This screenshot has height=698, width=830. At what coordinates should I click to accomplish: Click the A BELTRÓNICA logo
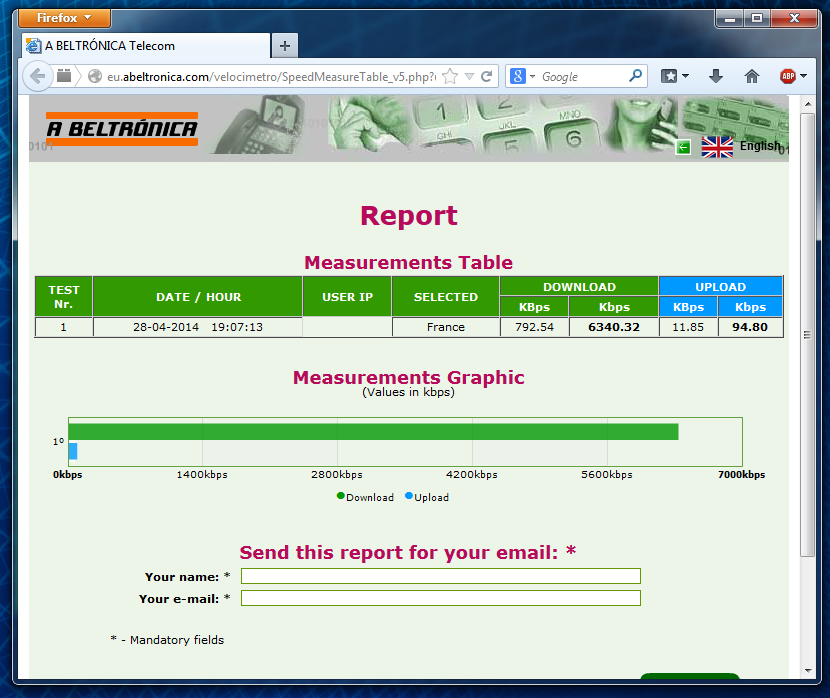pyautogui.click(x=122, y=129)
